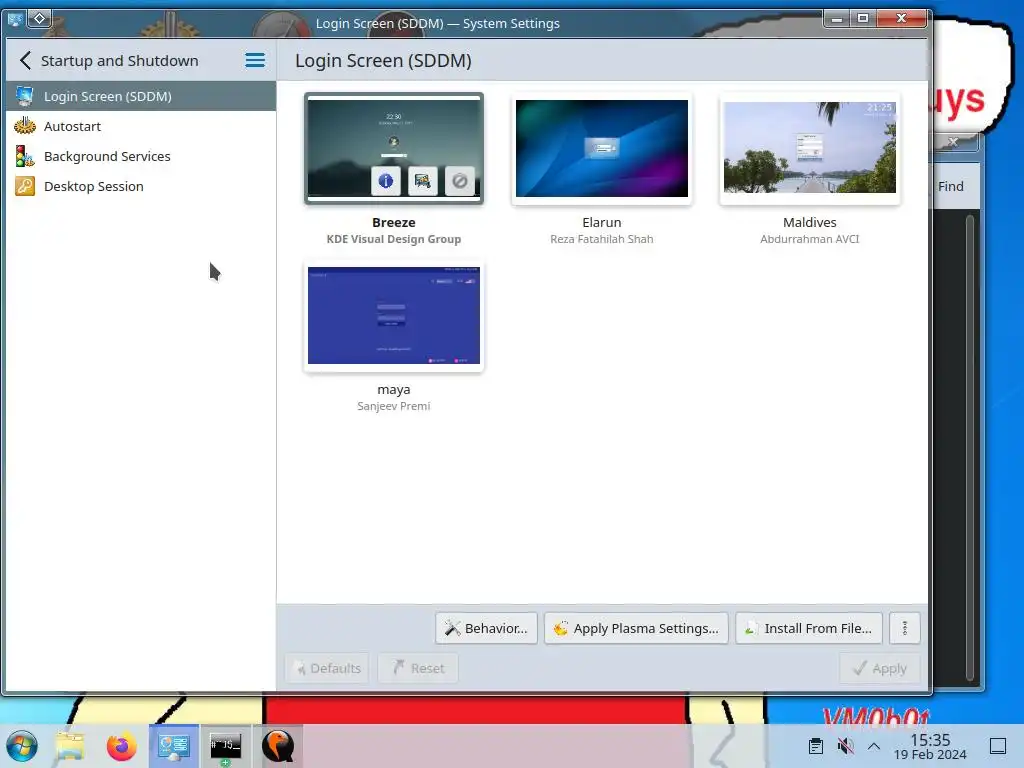Image resolution: width=1024 pixels, height=768 pixels.
Task: Select the maya login theme thumbnail
Action: 394,315
